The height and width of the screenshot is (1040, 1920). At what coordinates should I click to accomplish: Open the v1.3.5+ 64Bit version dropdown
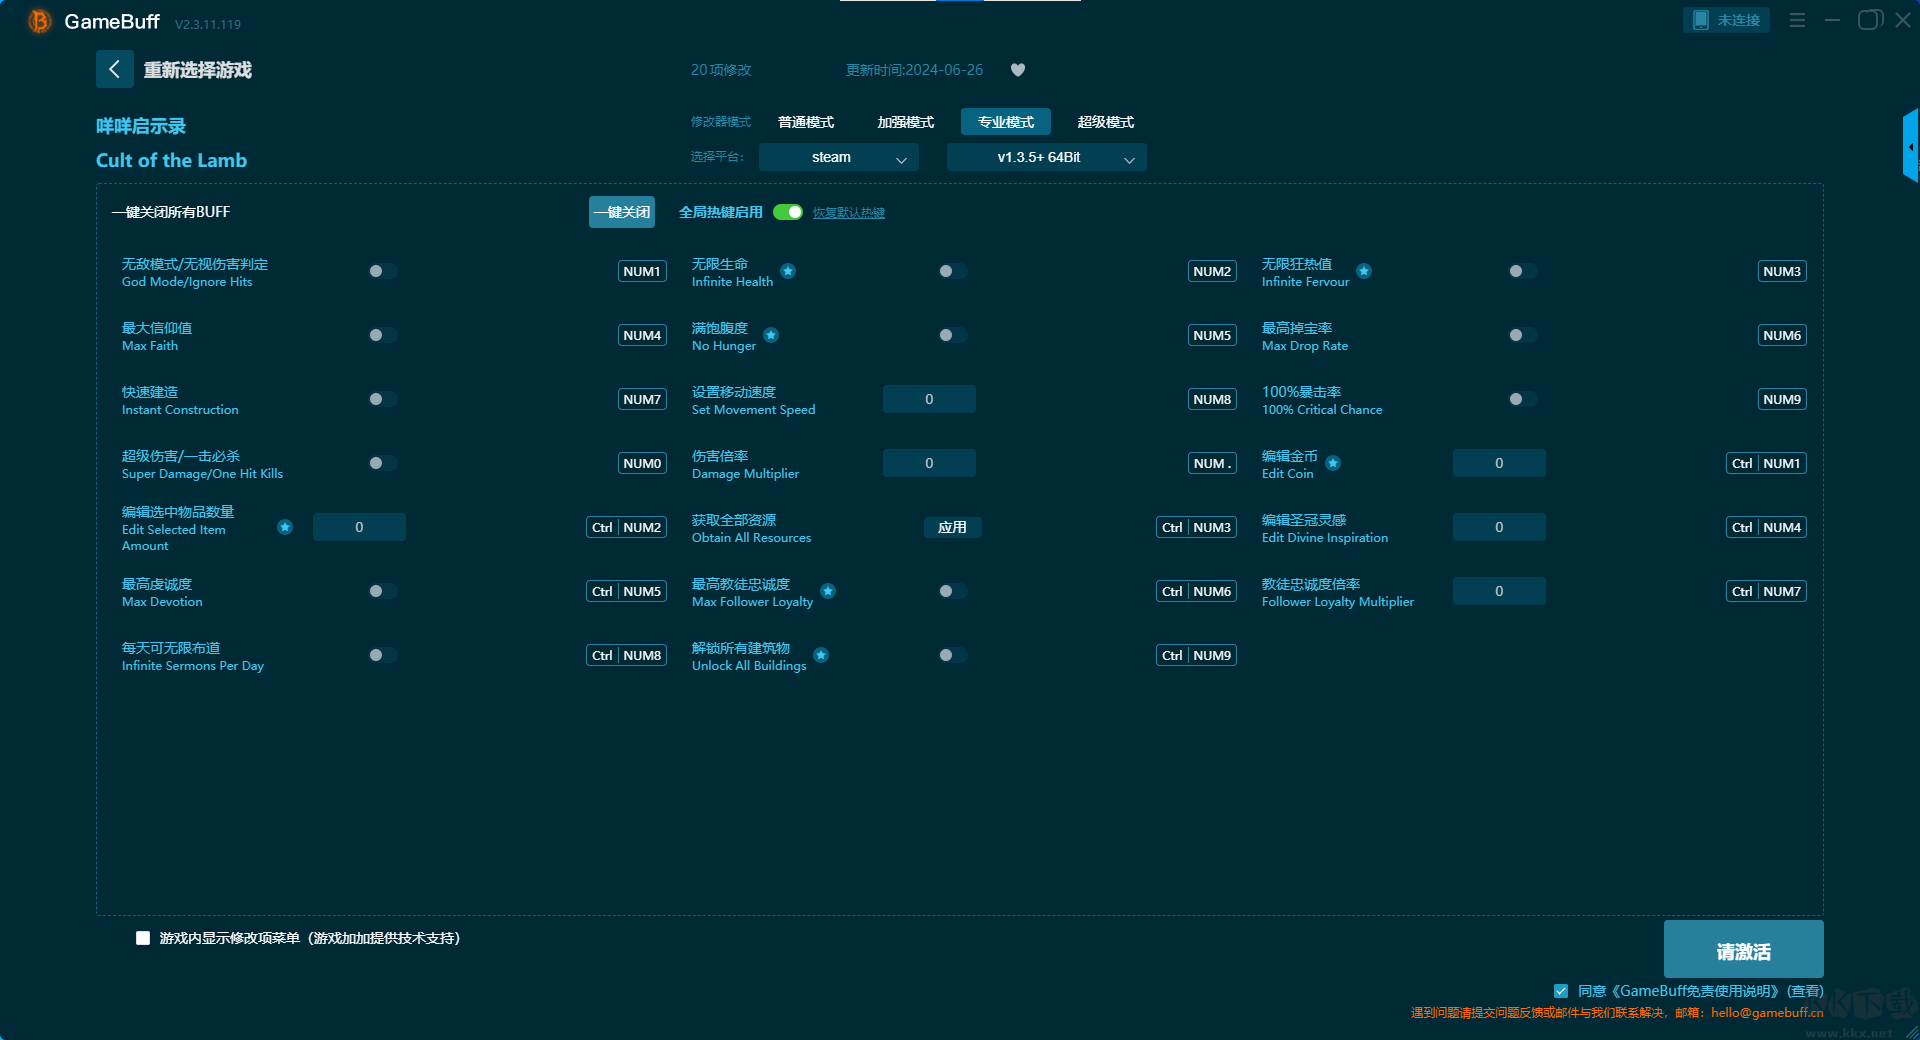coord(1046,157)
